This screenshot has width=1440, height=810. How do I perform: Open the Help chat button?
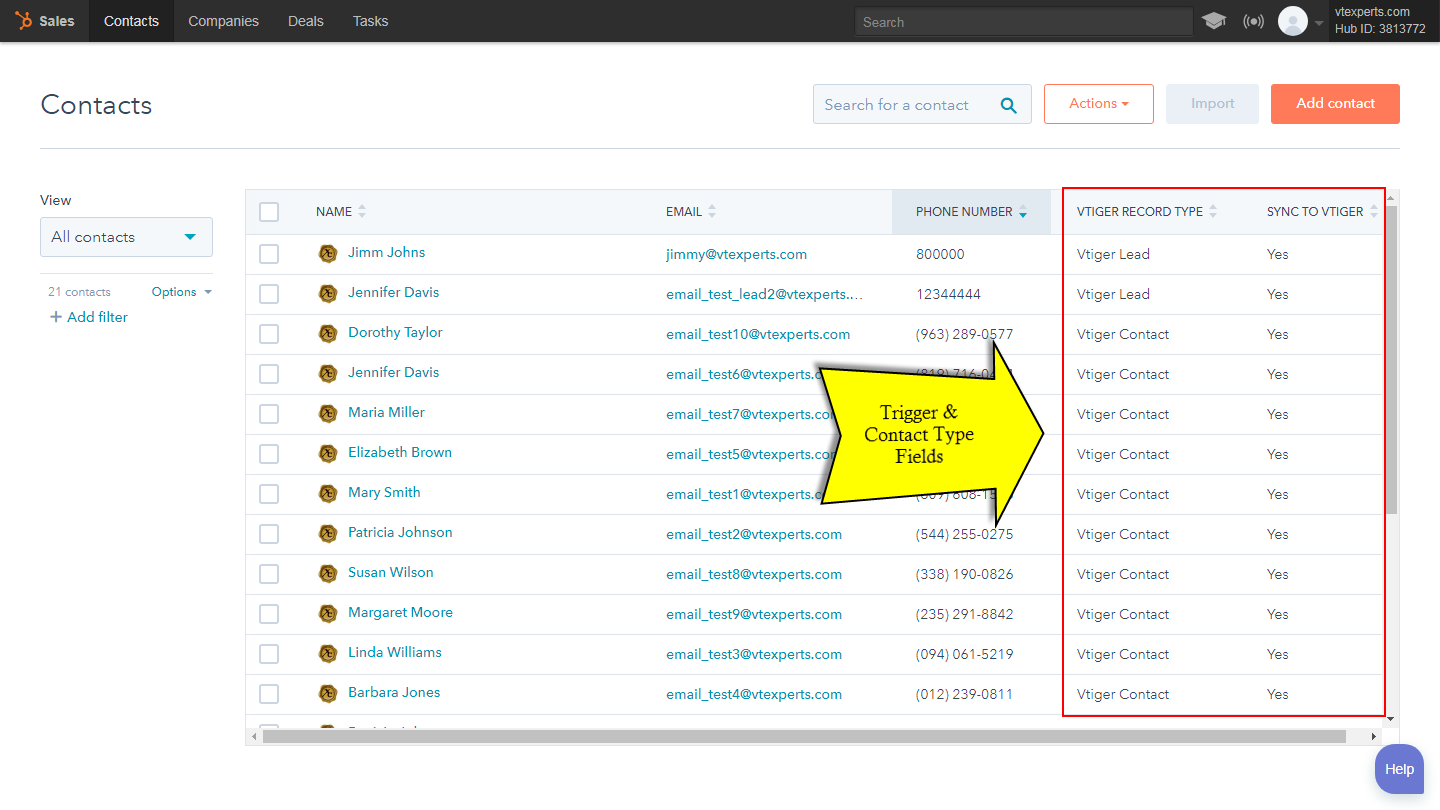pyautogui.click(x=1399, y=769)
